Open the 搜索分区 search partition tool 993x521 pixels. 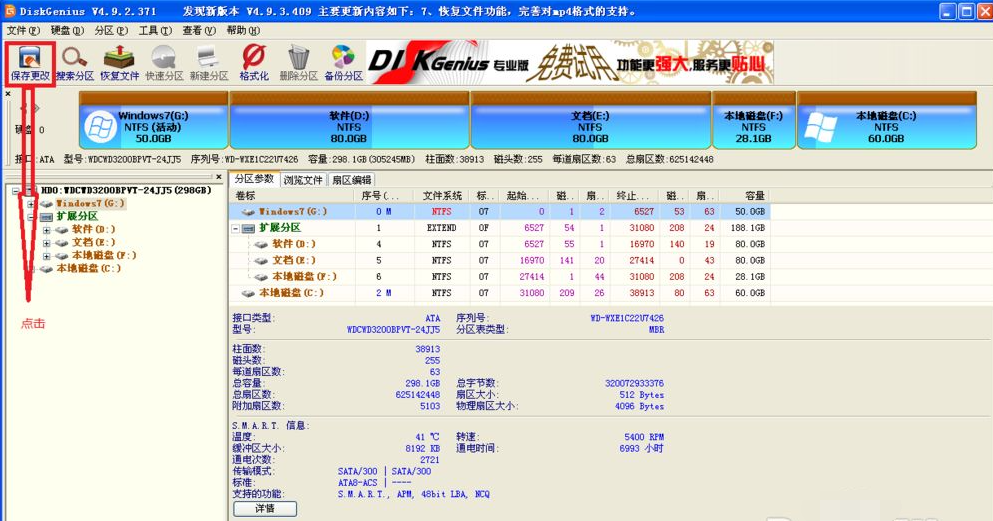pyautogui.click(x=75, y=63)
